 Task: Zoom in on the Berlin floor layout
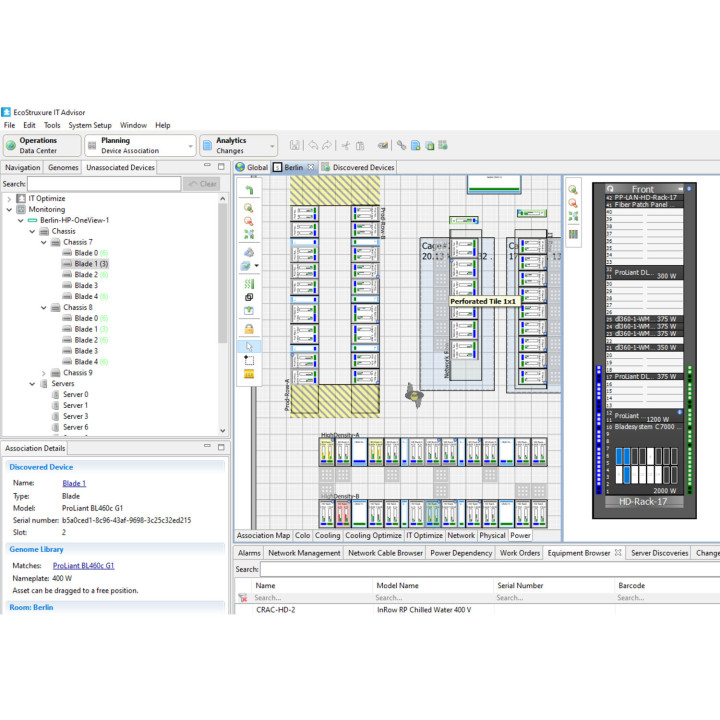pos(249,208)
